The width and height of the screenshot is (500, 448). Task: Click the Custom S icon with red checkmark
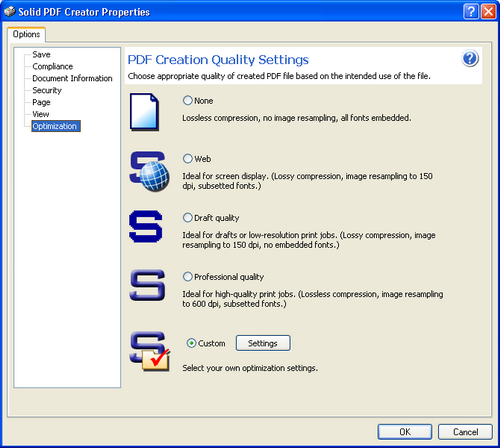[x=150, y=351]
